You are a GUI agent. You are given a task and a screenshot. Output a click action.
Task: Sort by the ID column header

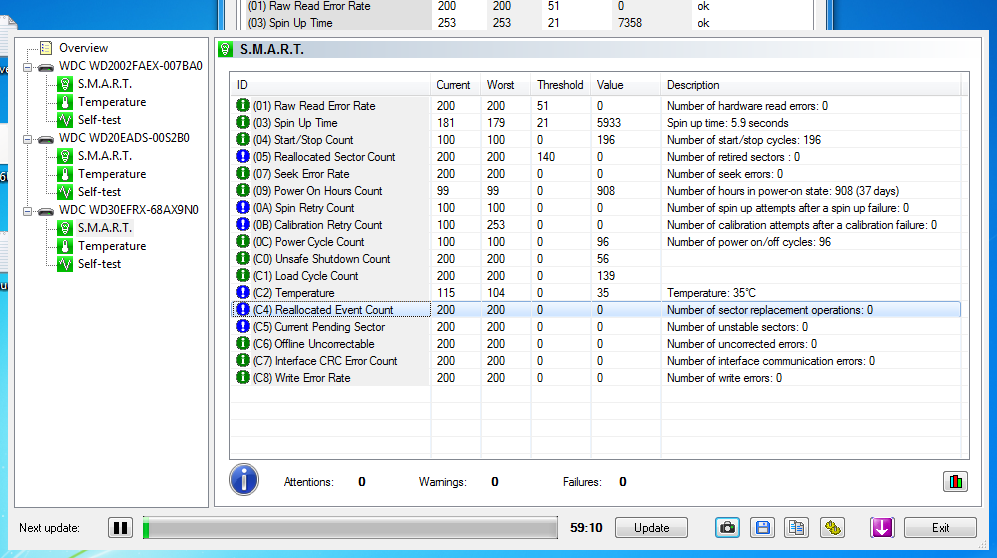coord(331,85)
